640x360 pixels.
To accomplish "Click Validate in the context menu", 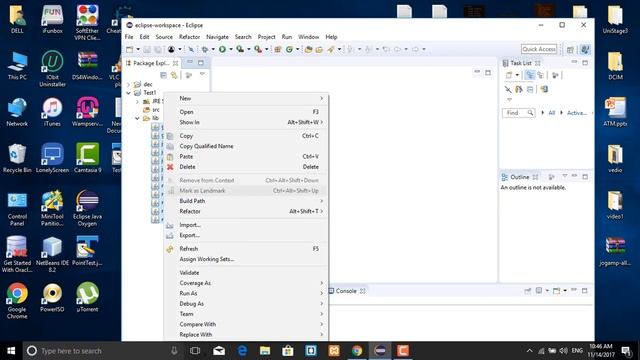I will [x=246, y=273].
